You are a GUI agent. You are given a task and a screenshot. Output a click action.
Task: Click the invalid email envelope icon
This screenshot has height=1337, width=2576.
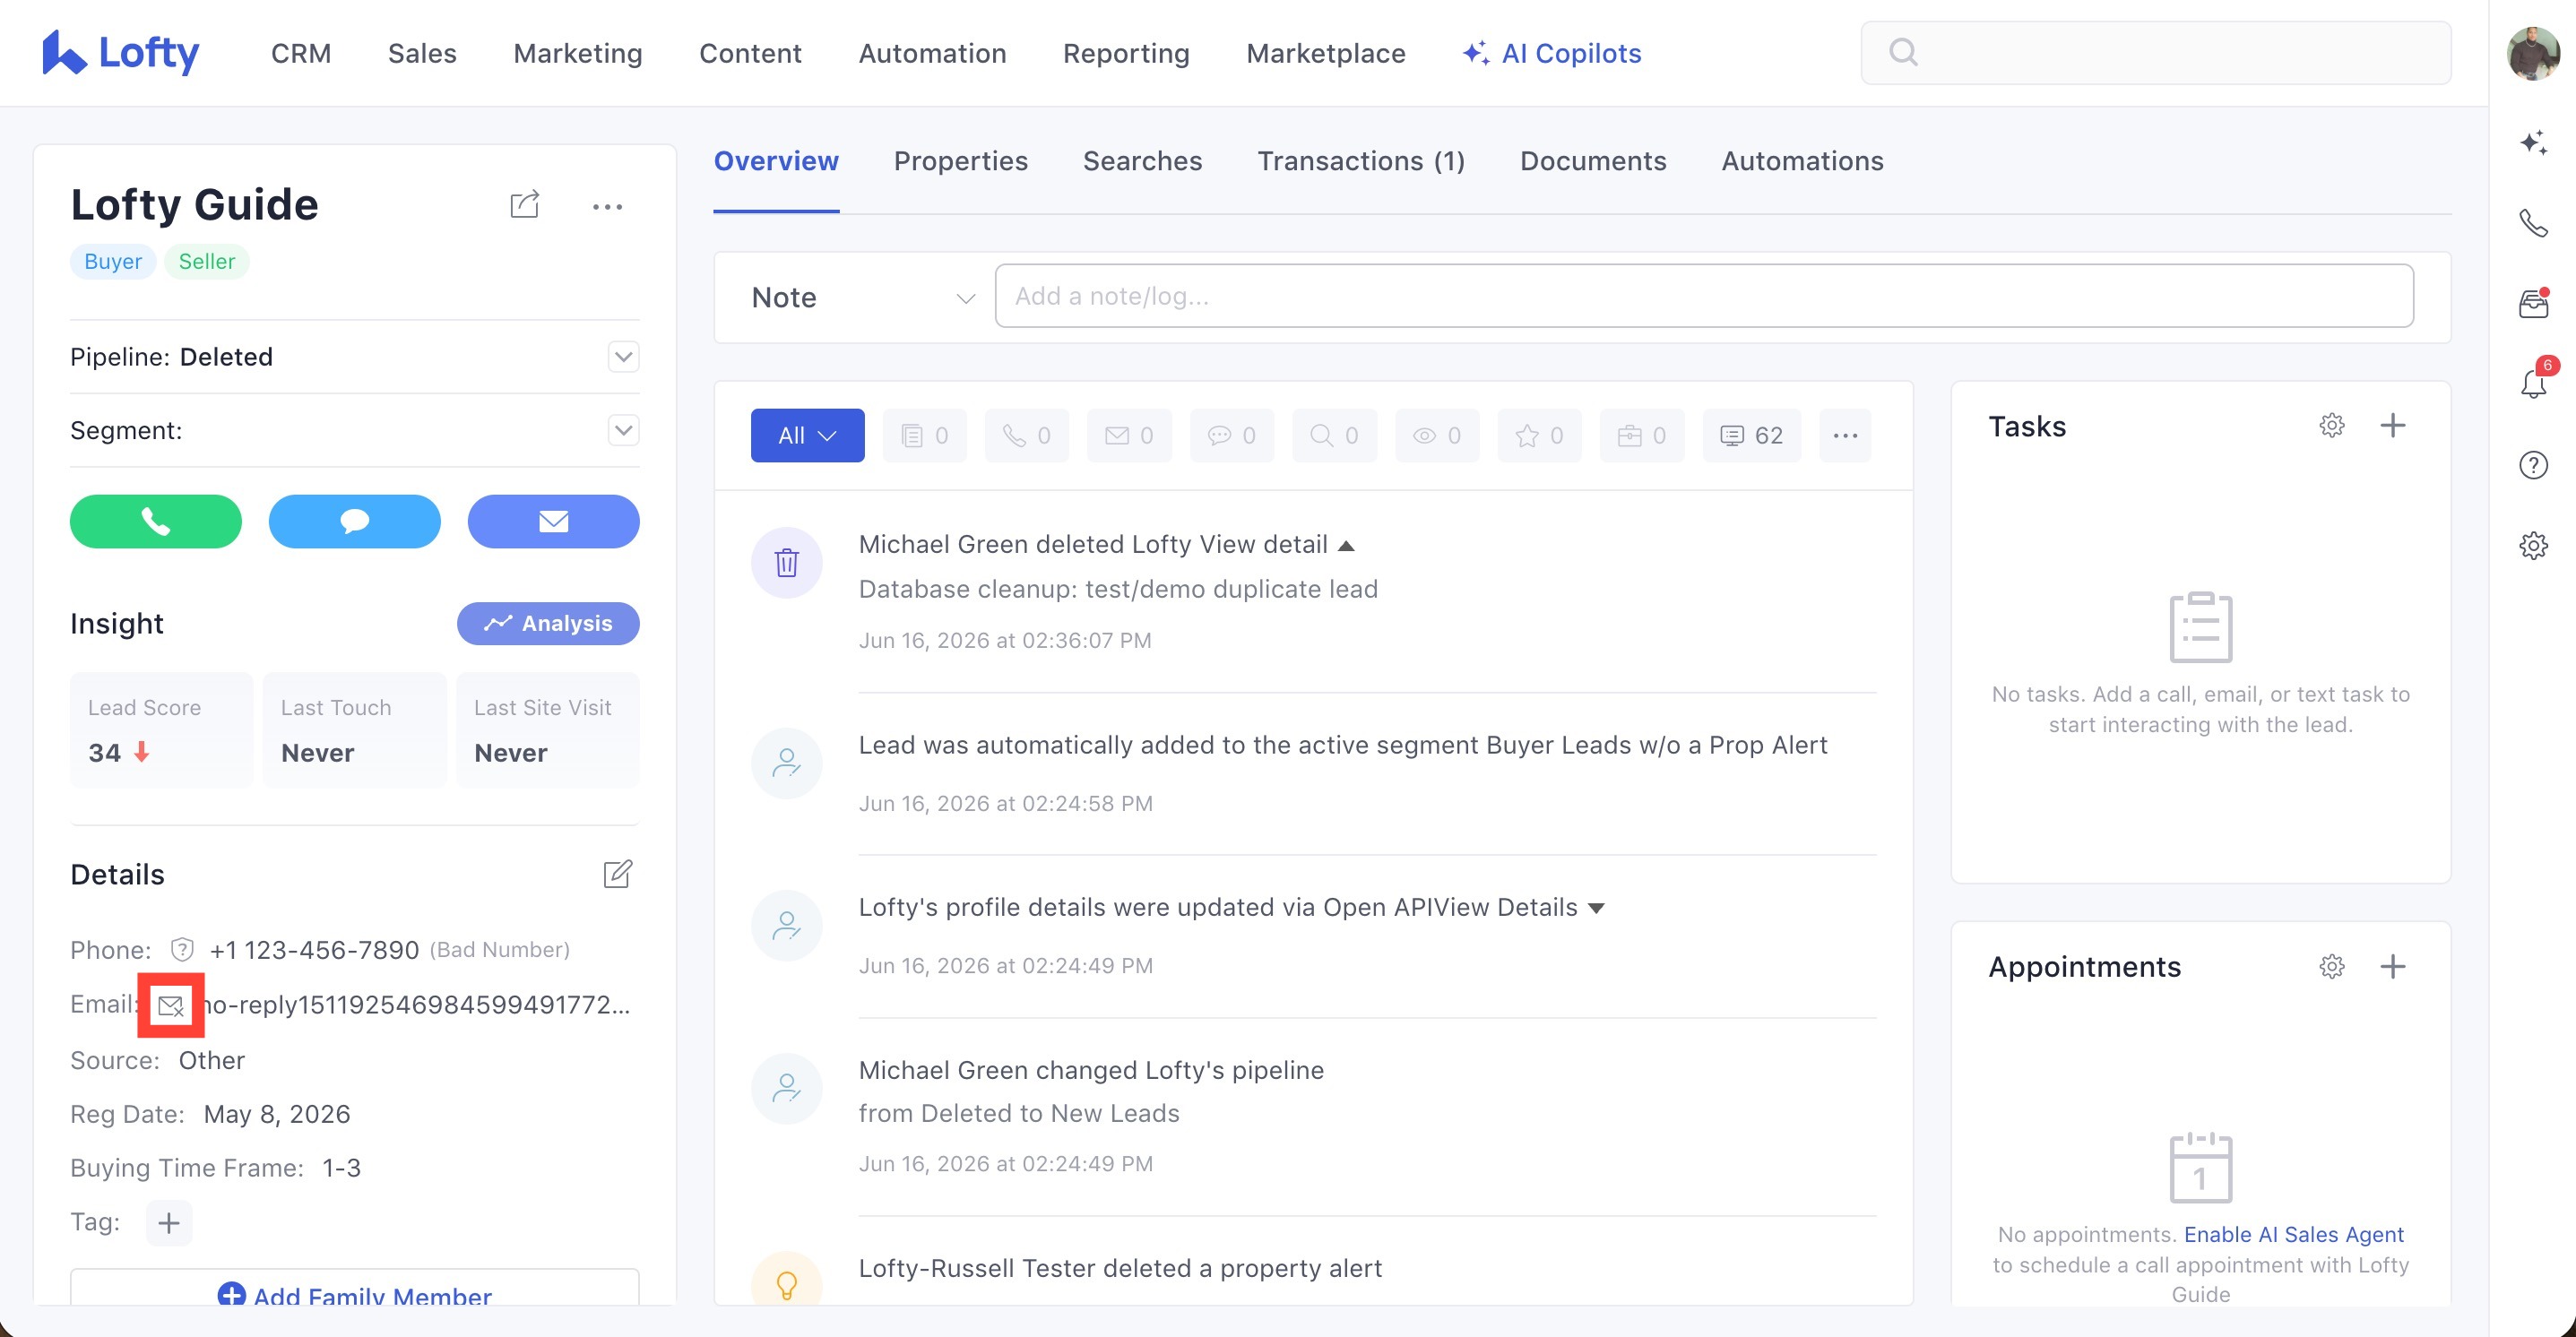coord(171,1005)
